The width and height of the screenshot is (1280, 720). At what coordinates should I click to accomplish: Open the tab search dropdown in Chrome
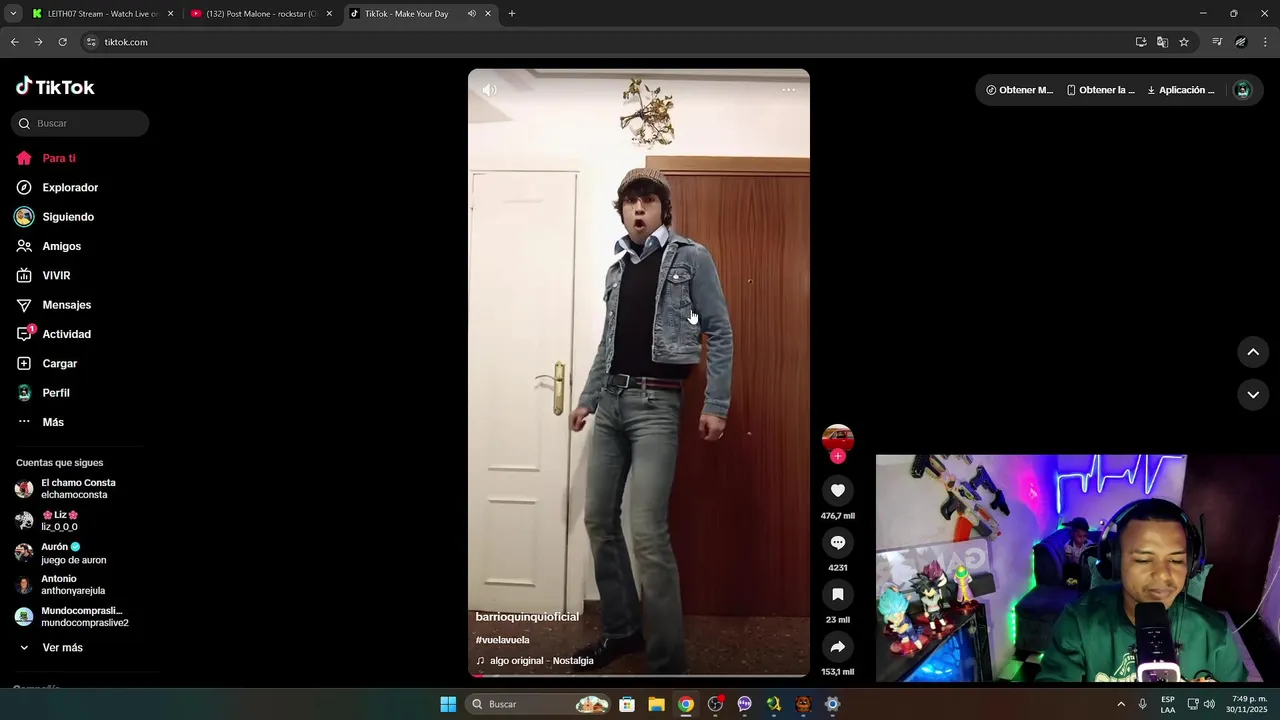13,14
